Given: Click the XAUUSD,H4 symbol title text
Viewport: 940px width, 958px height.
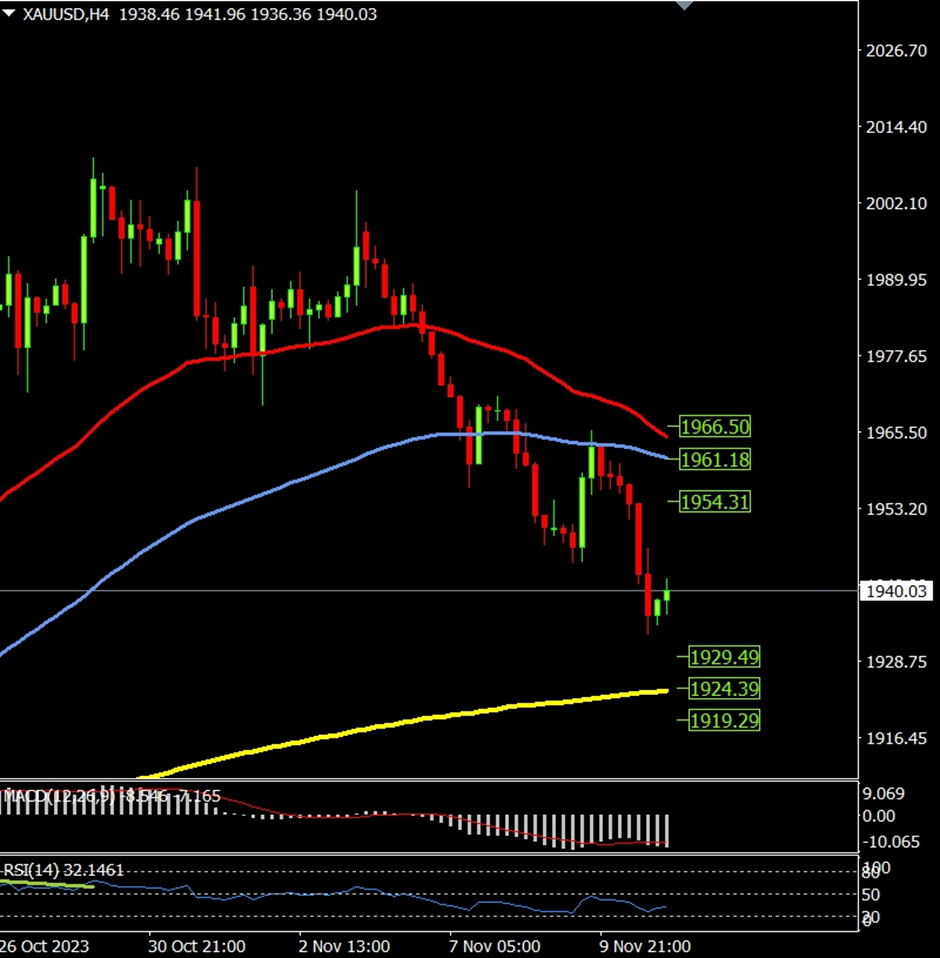Looking at the screenshot, I should pos(64,15).
